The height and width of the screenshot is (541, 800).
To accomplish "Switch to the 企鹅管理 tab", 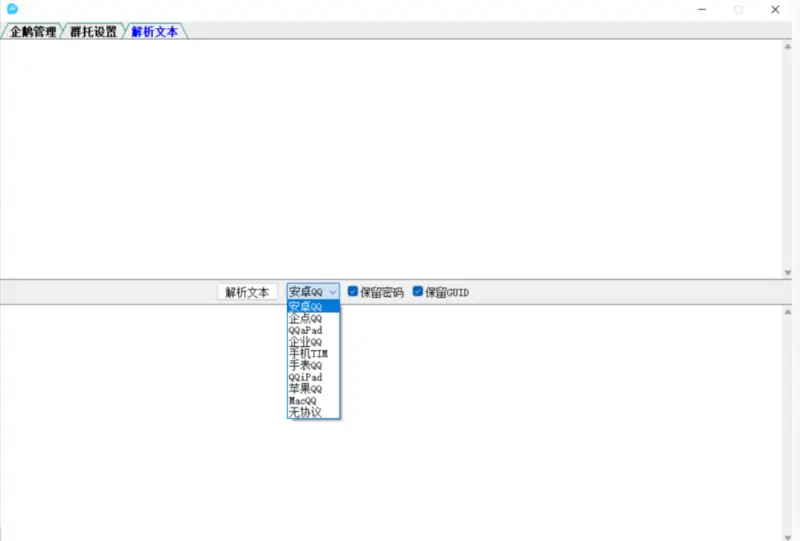I will (33, 32).
